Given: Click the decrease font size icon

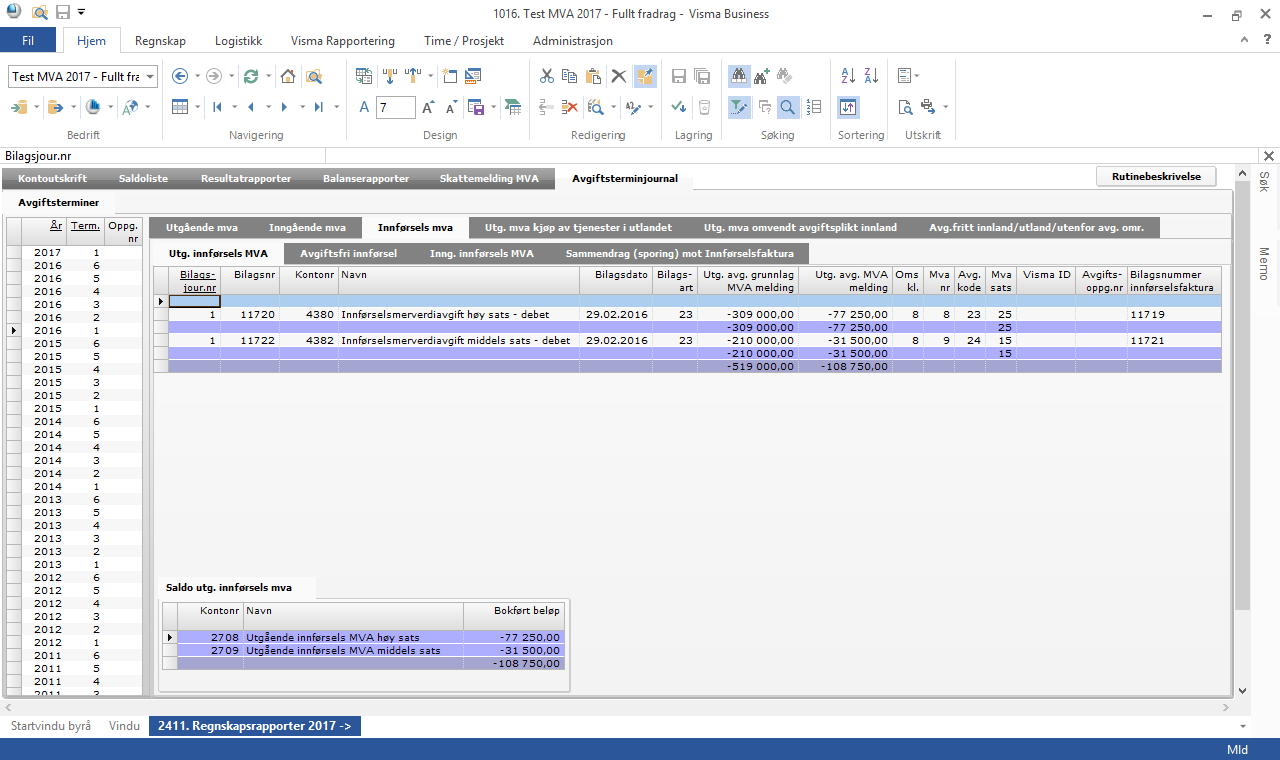Looking at the screenshot, I should point(450,107).
